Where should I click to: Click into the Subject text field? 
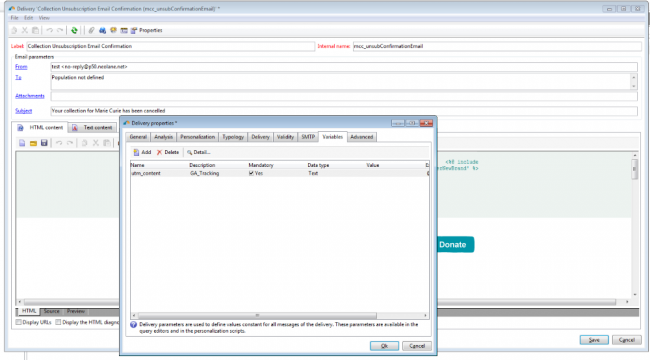[x=344, y=111]
